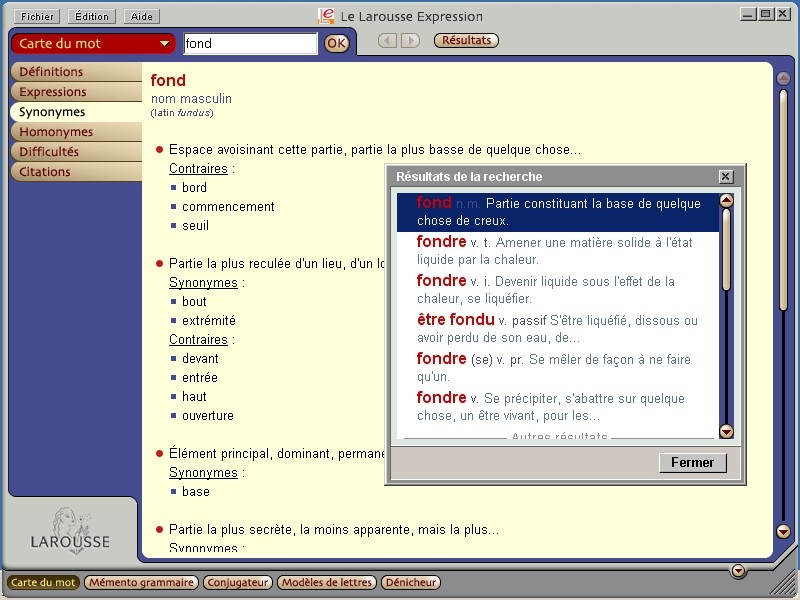Click the Larousse Expression app icon in title

[x=326, y=16]
